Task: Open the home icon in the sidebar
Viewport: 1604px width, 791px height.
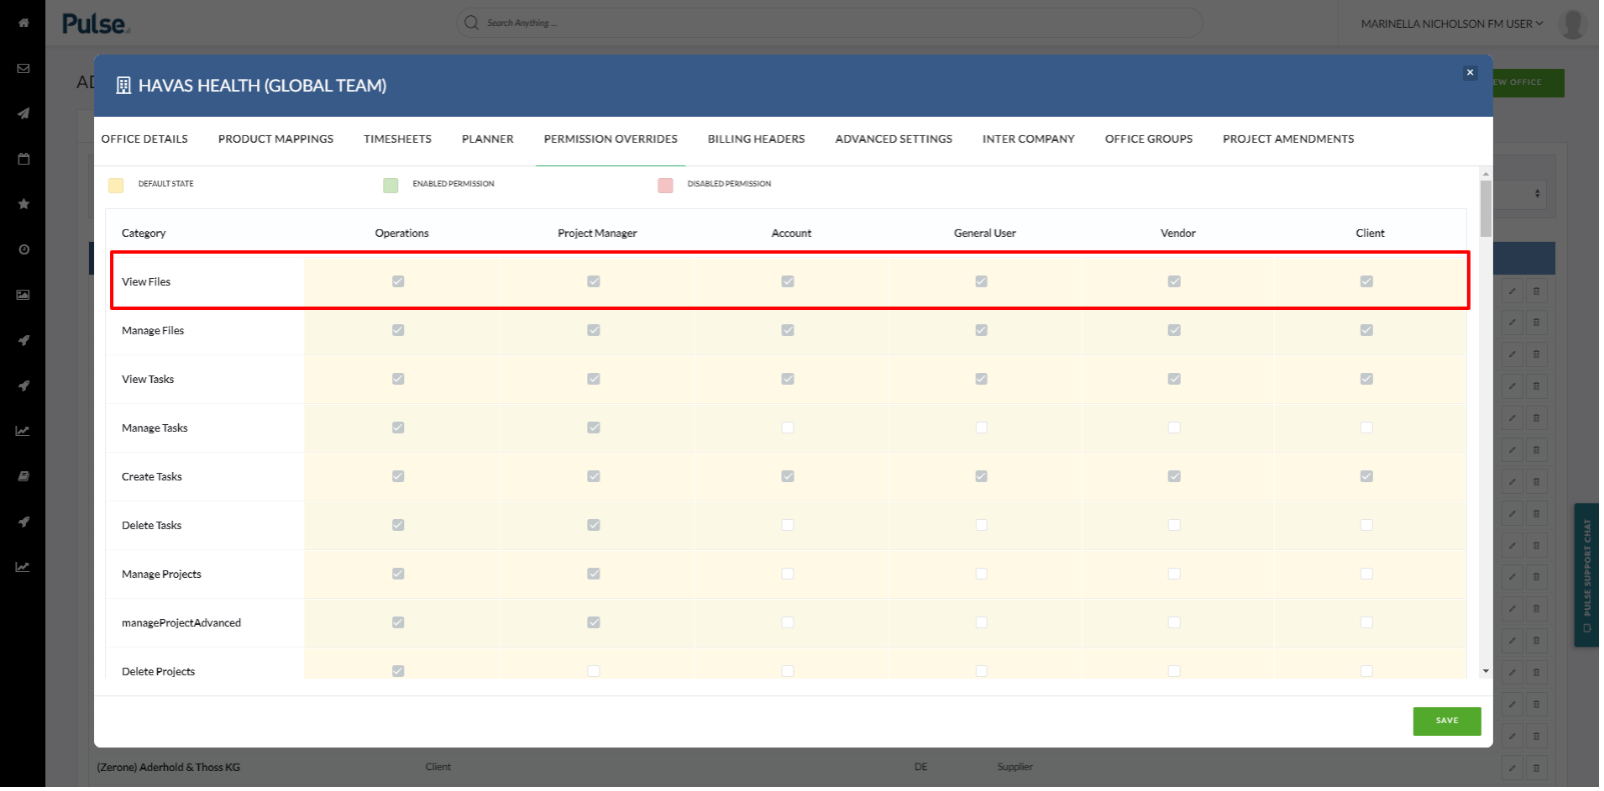Action: [23, 22]
